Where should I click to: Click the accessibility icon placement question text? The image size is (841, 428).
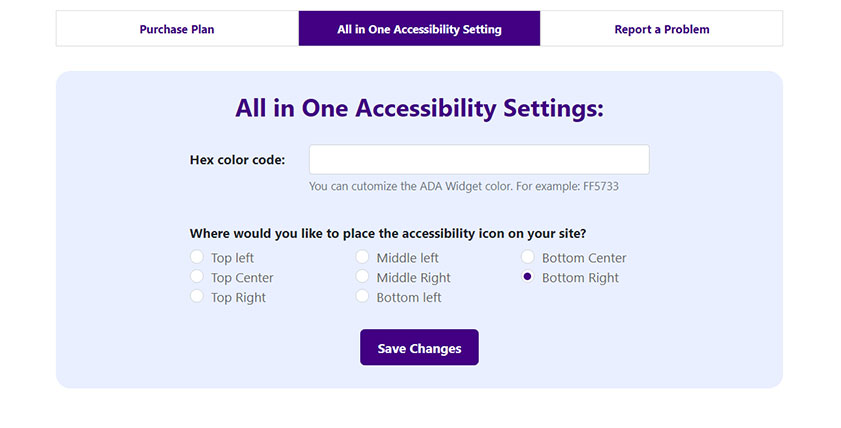click(x=388, y=234)
